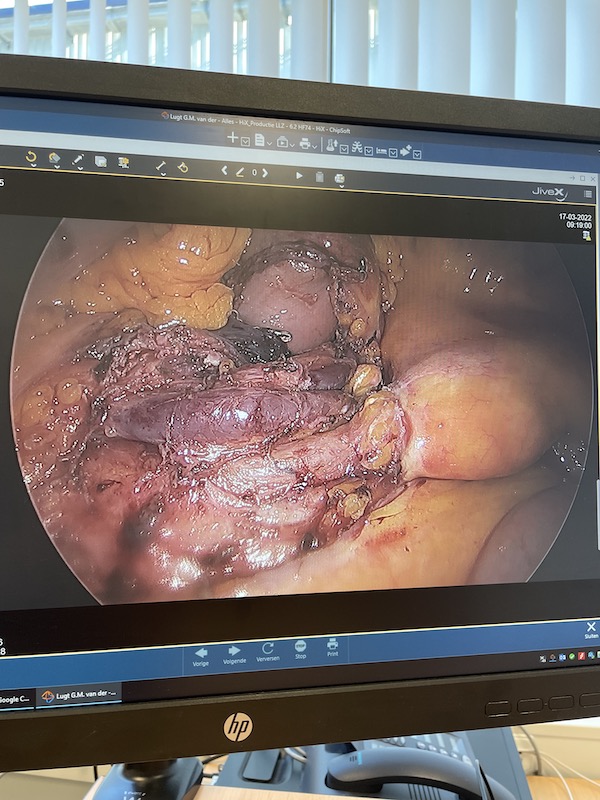The image size is (600, 800).
Task: Click the Vorige back arrow button
Action: click(x=201, y=657)
